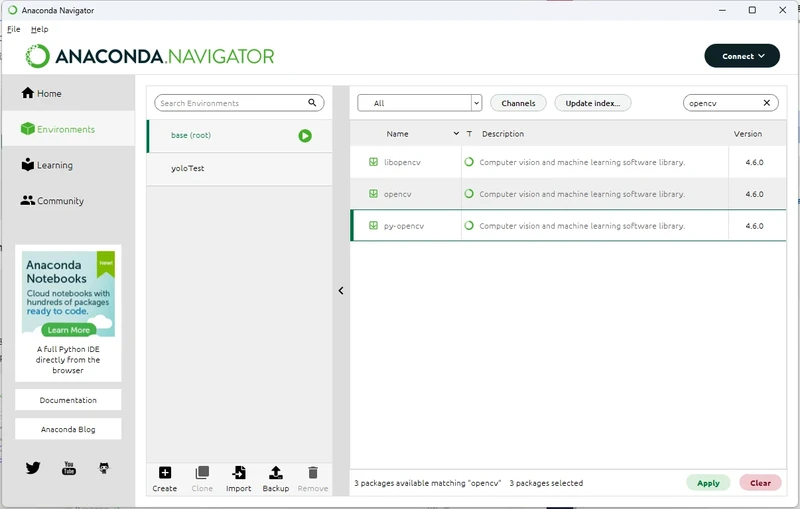Toggle the libopencv package checkbox

coord(373,162)
